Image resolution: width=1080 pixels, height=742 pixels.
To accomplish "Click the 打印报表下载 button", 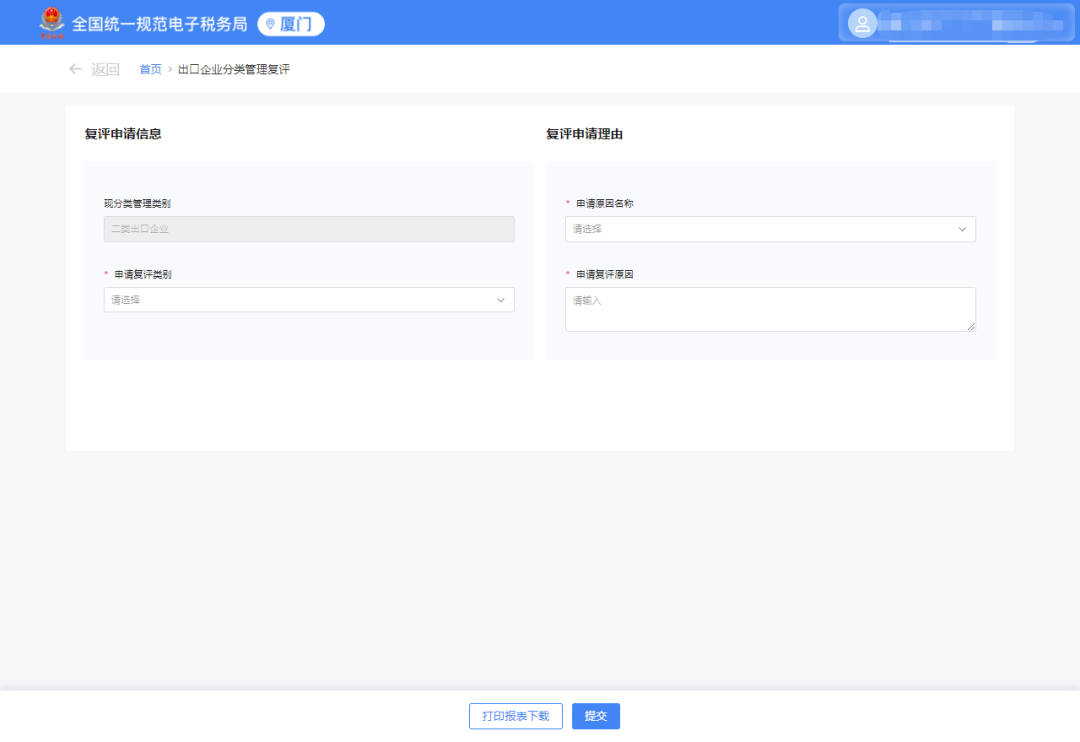I will click(516, 716).
